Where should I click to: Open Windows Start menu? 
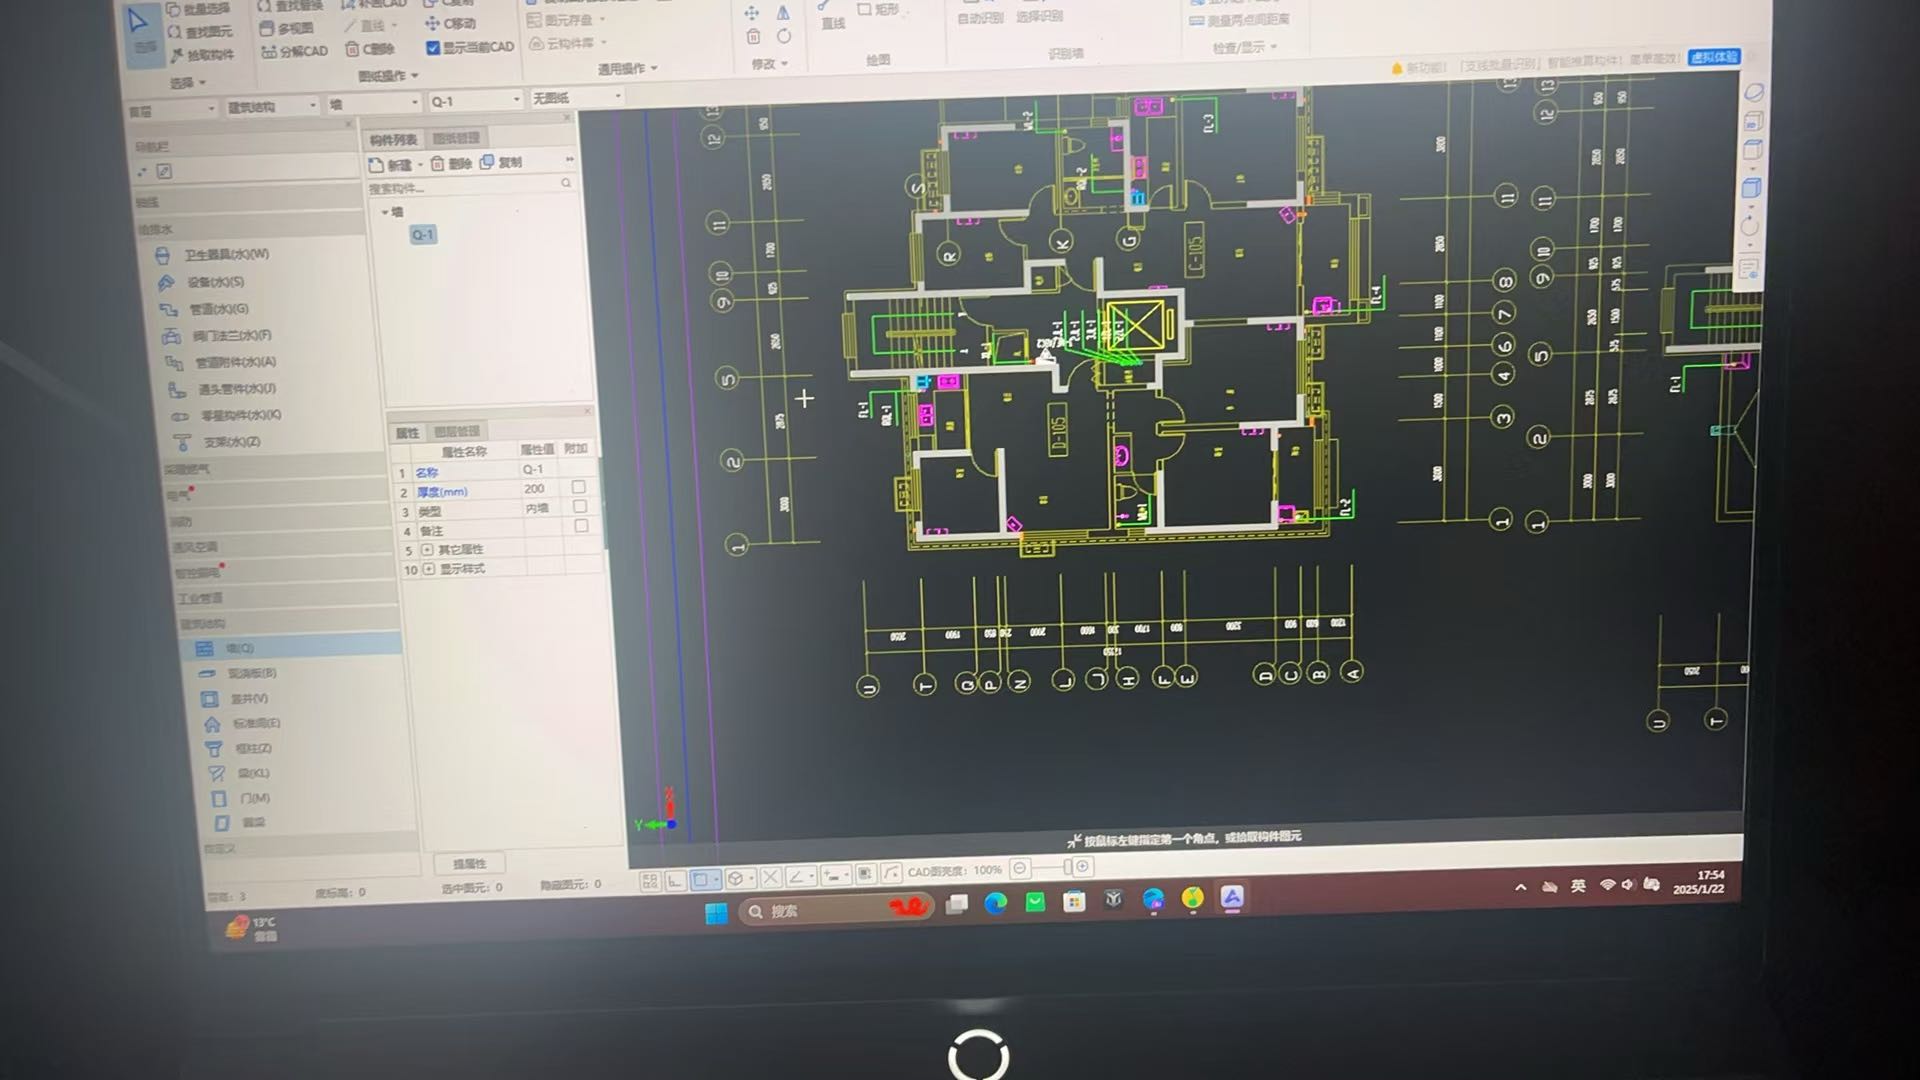tap(716, 913)
